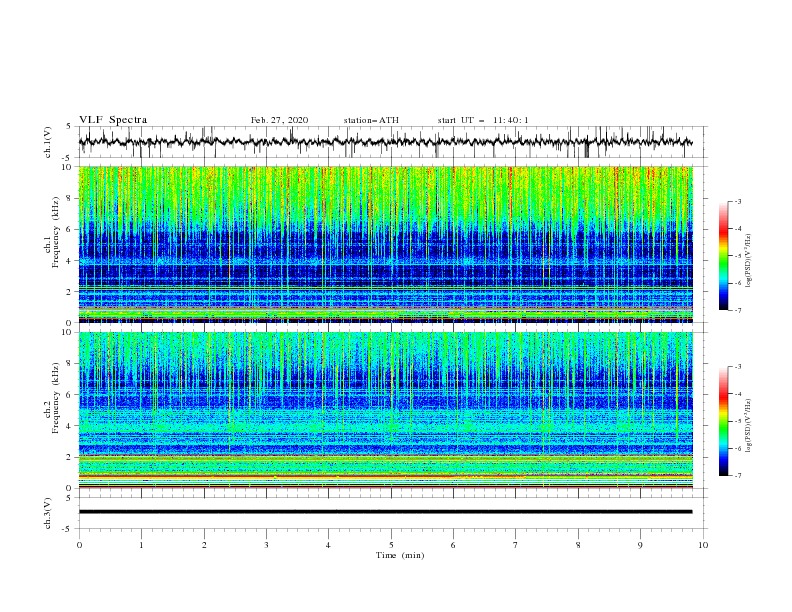
Task: Click the "6" kHz tick of ch.1 spectrogram
Action: click(x=69, y=229)
